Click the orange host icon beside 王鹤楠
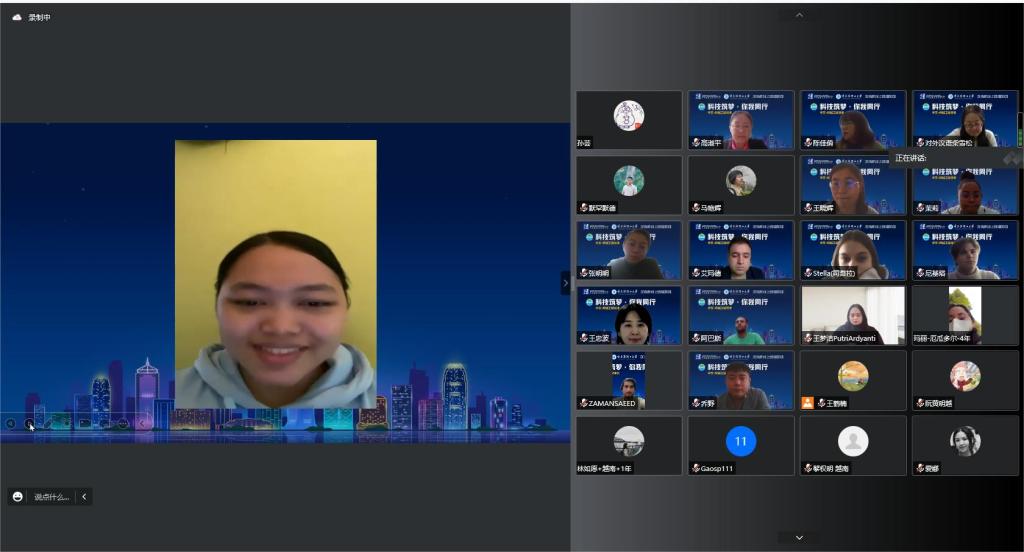The height and width of the screenshot is (552, 1024). [x=807, y=403]
